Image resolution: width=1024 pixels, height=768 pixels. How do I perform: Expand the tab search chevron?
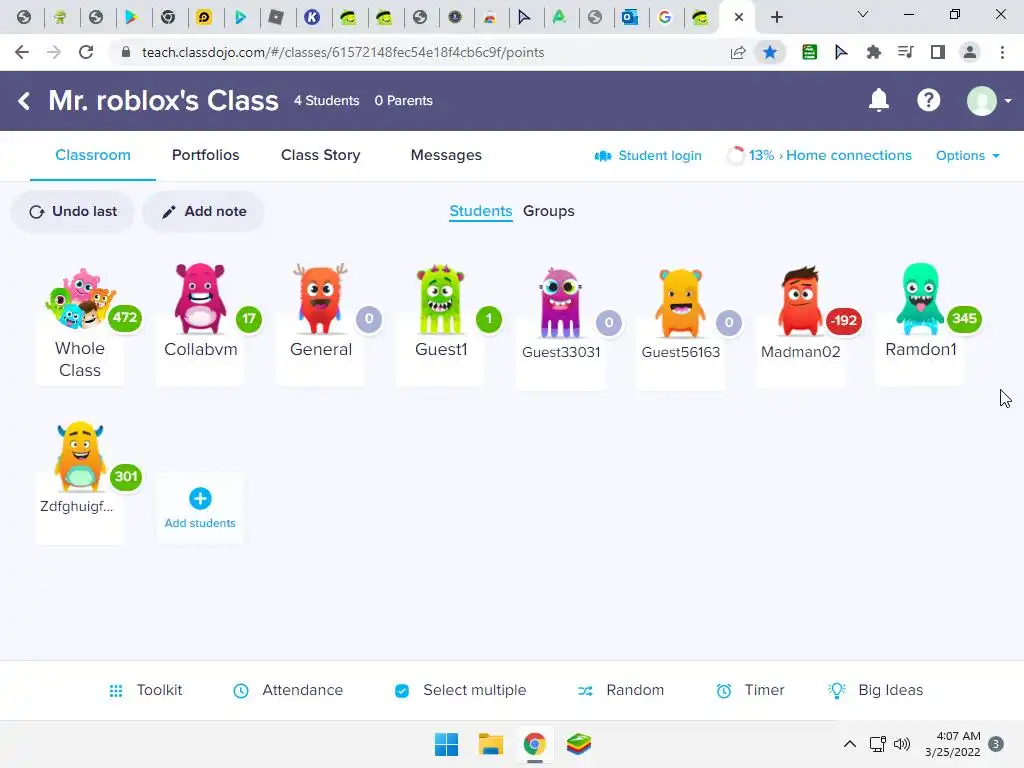pos(863,14)
